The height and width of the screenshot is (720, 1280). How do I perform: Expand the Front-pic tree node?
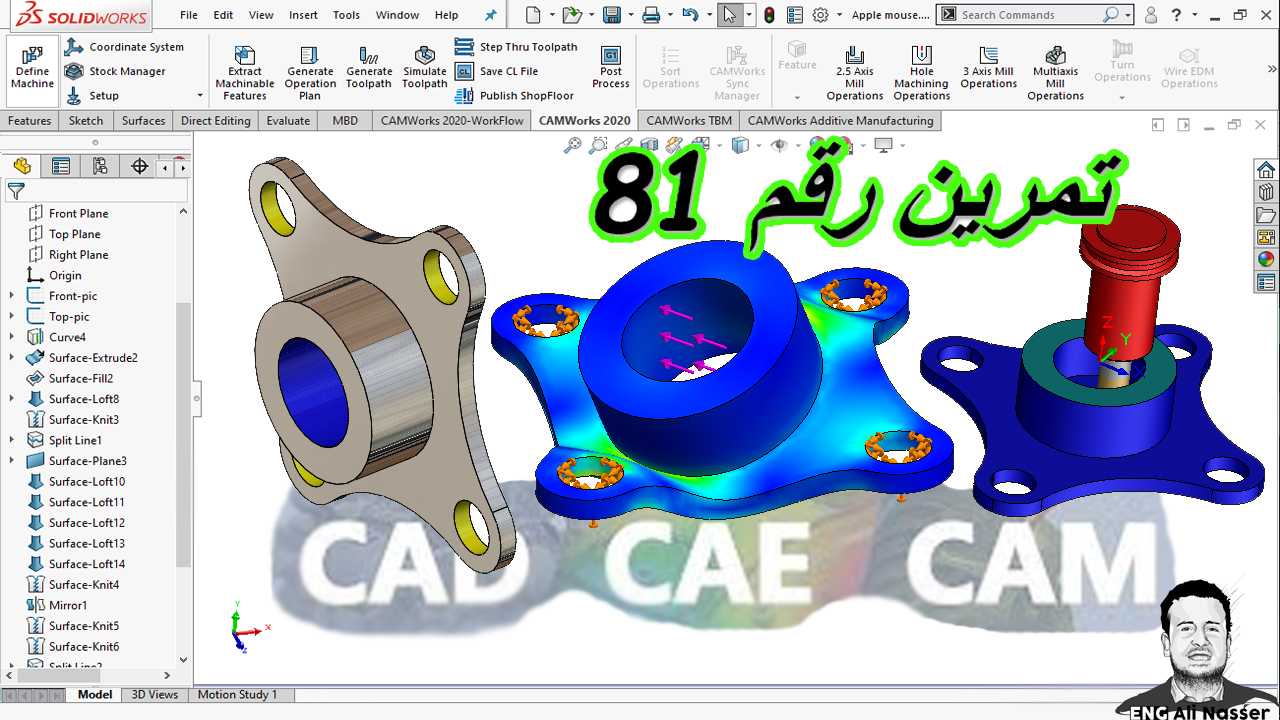[12, 296]
